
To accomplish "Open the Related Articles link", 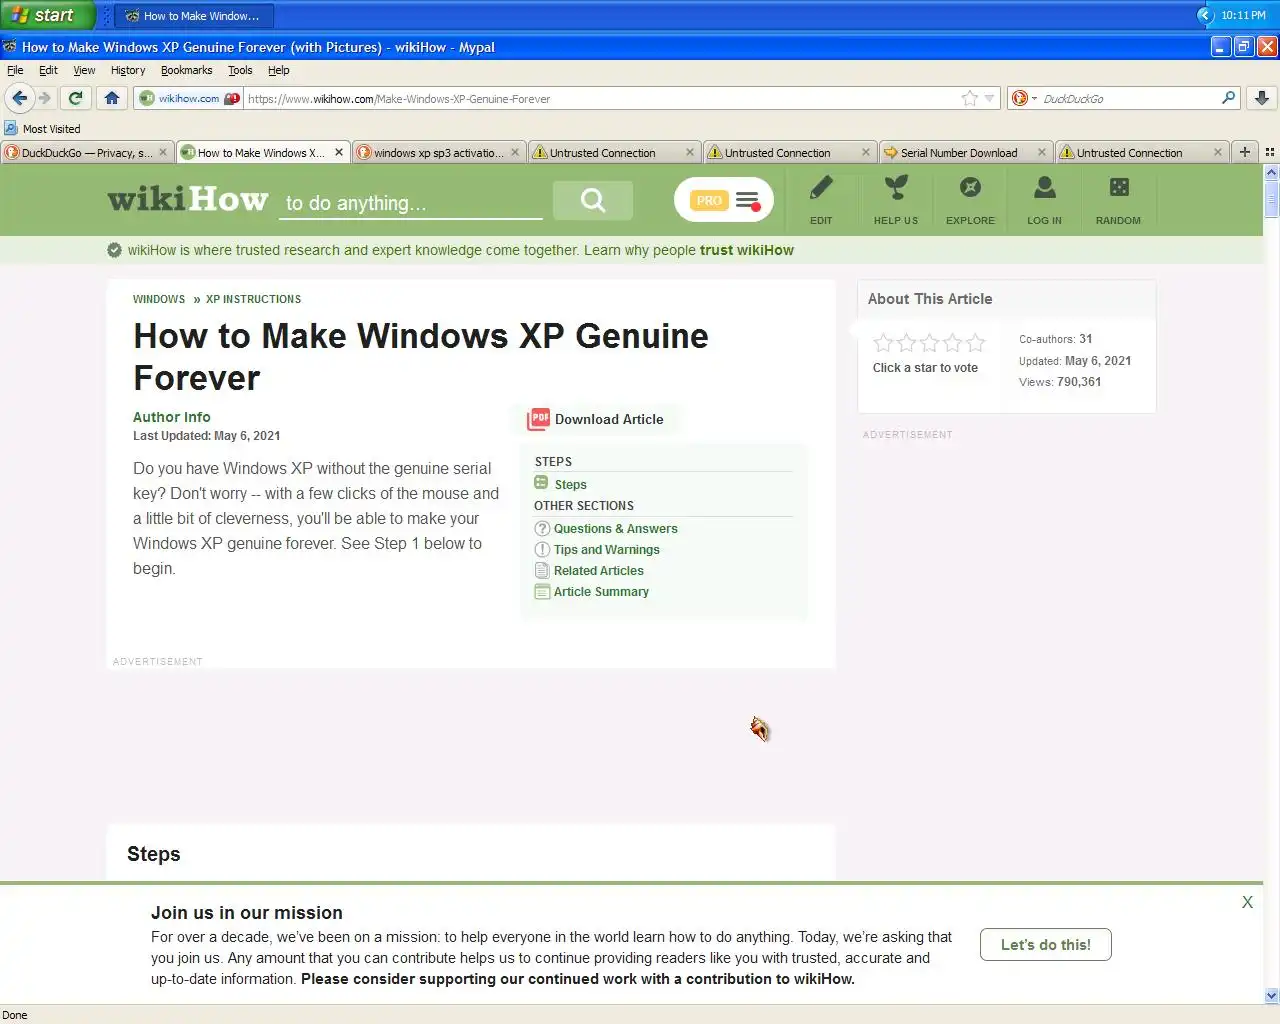I will coord(598,570).
